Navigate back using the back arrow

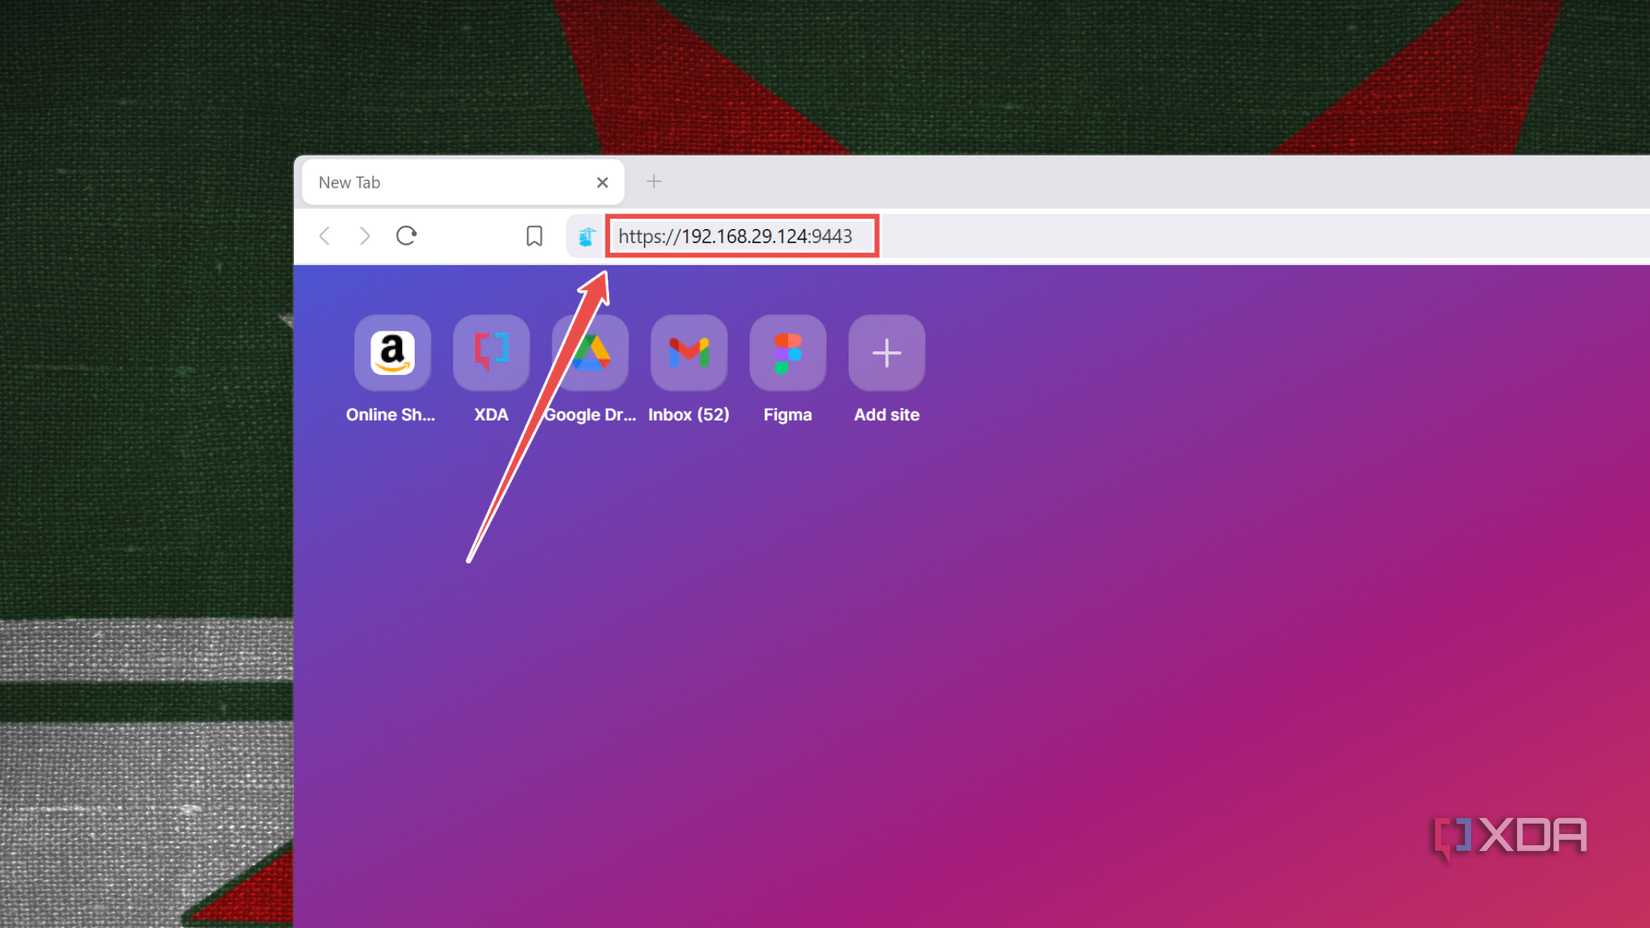(325, 236)
